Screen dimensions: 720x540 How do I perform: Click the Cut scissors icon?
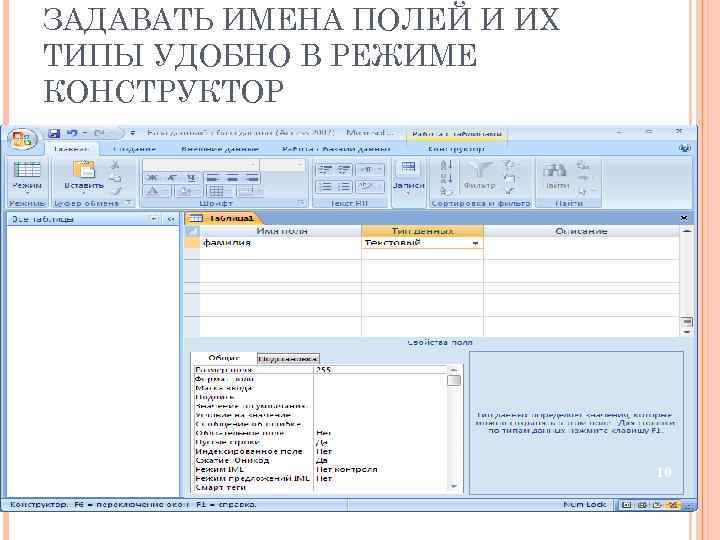pos(116,165)
